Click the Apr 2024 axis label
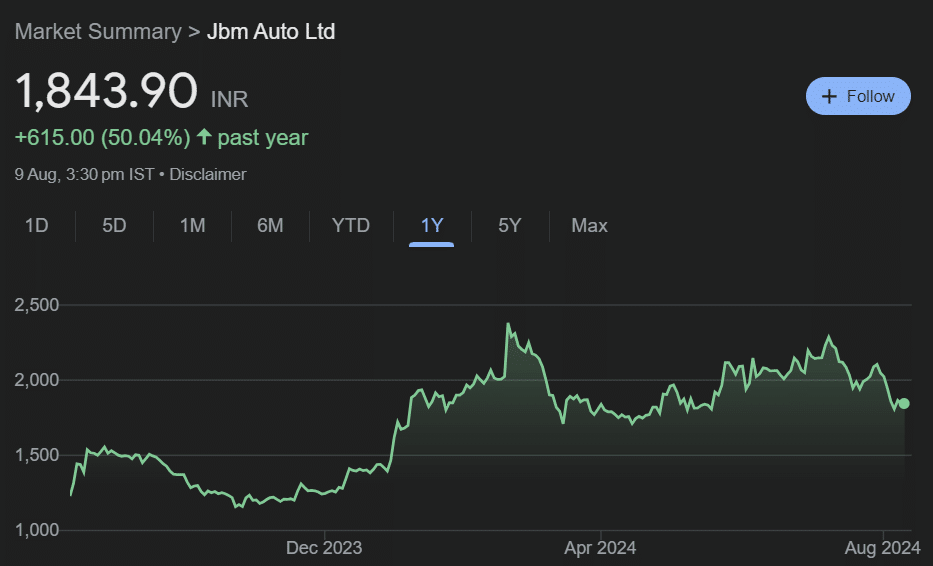933x566 pixels. (x=600, y=548)
